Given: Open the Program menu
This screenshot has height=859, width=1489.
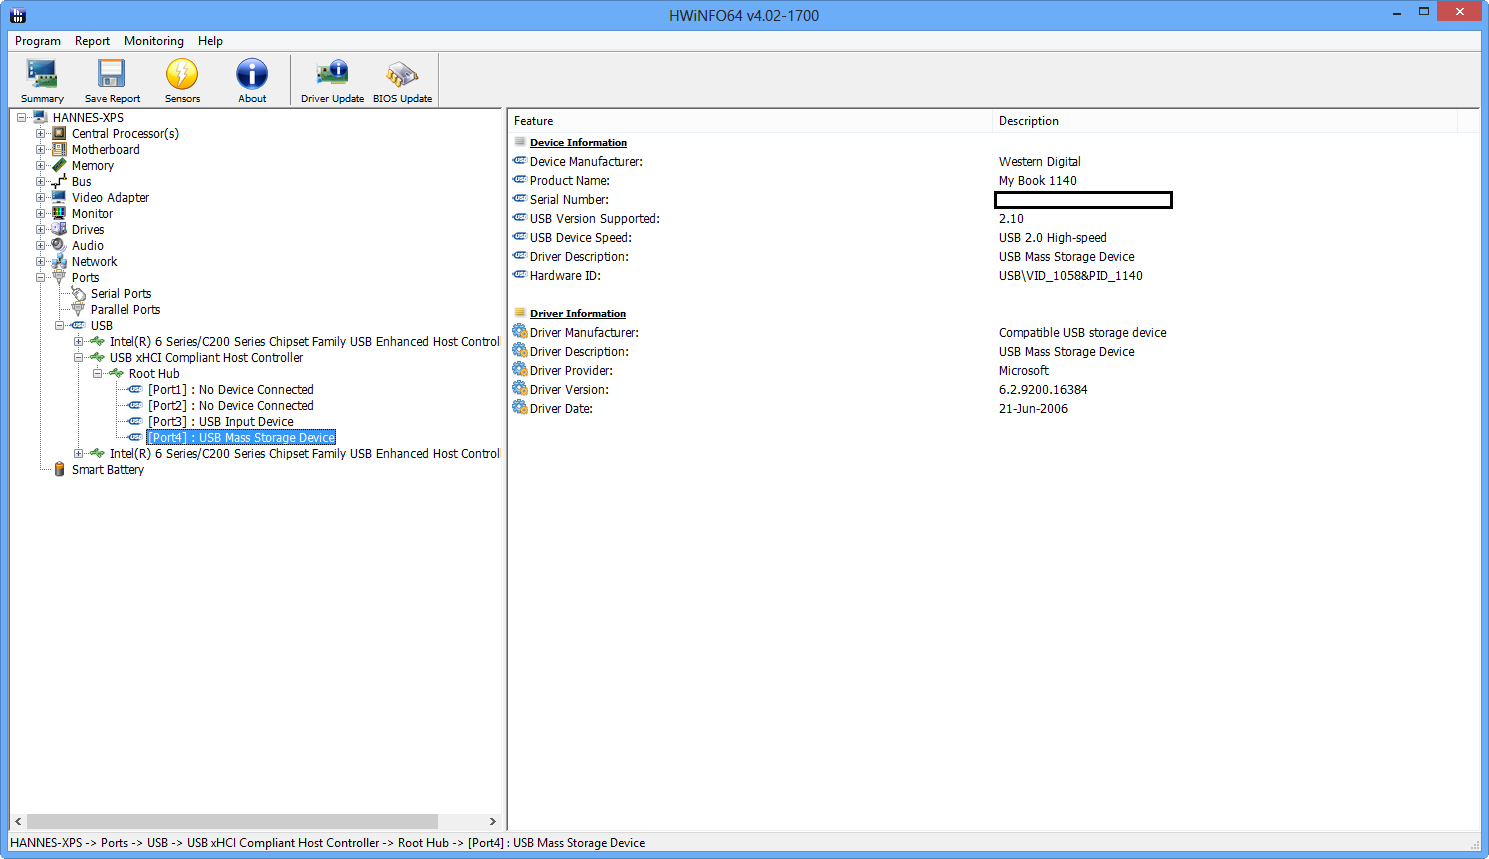Looking at the screenshot, I should pos(38,41).
